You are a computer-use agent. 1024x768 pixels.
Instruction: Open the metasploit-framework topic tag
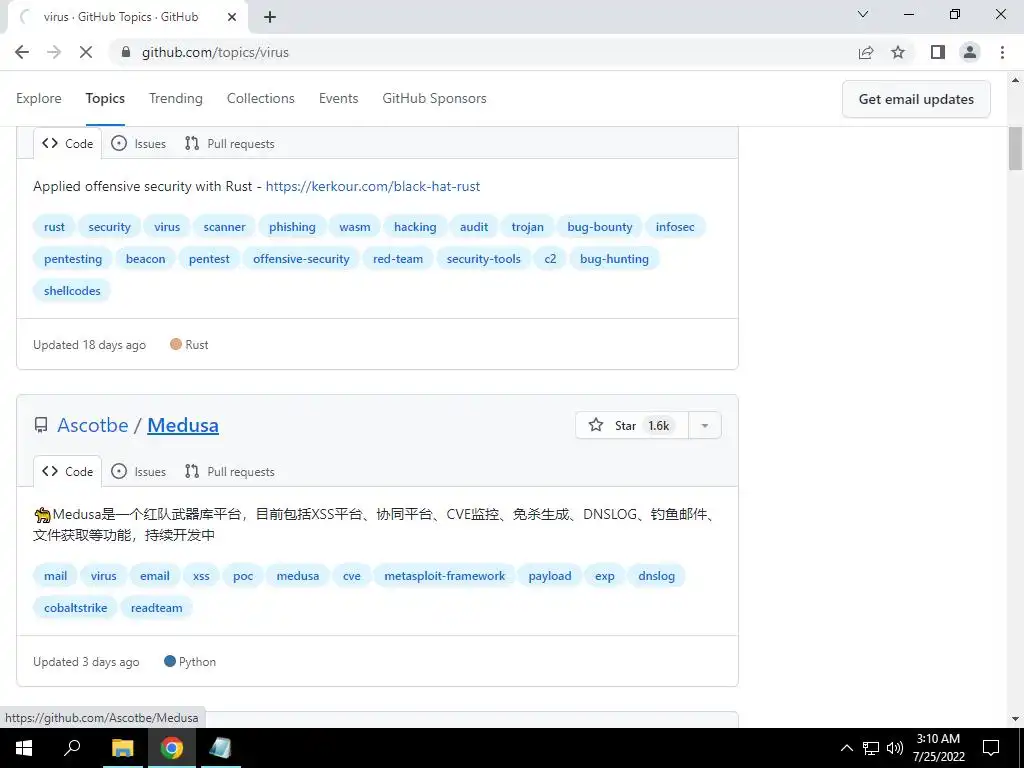point(445,576)
